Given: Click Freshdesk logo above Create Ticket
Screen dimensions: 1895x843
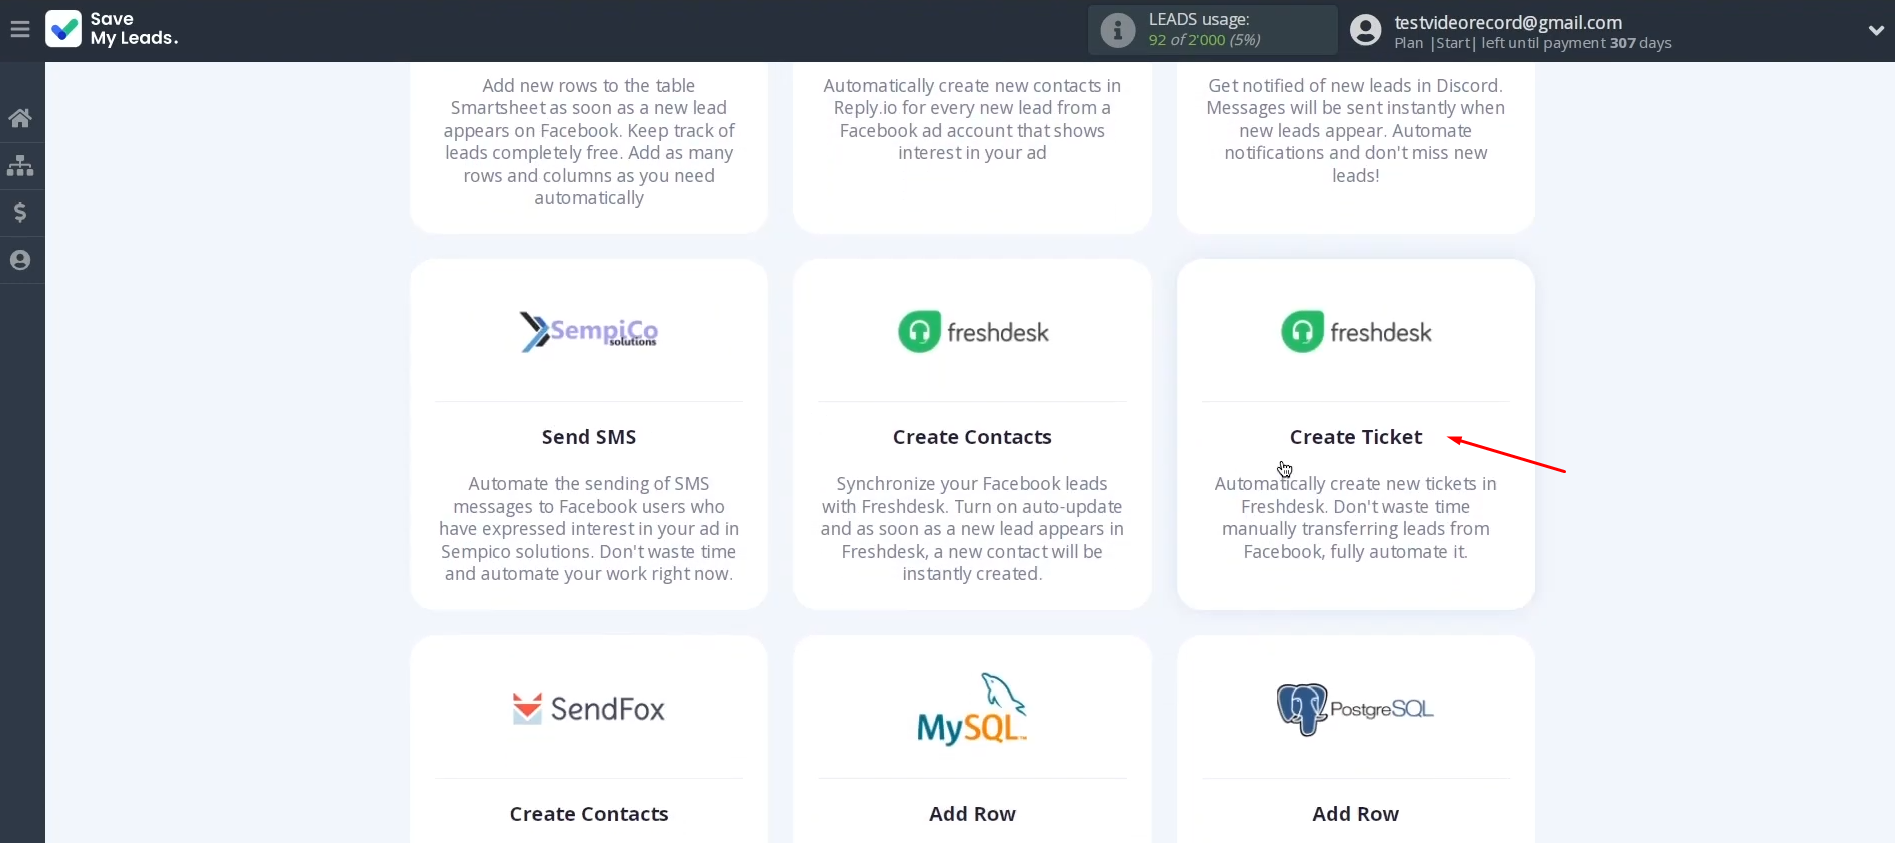Looking at the screenshot, I should point(1356,332).
